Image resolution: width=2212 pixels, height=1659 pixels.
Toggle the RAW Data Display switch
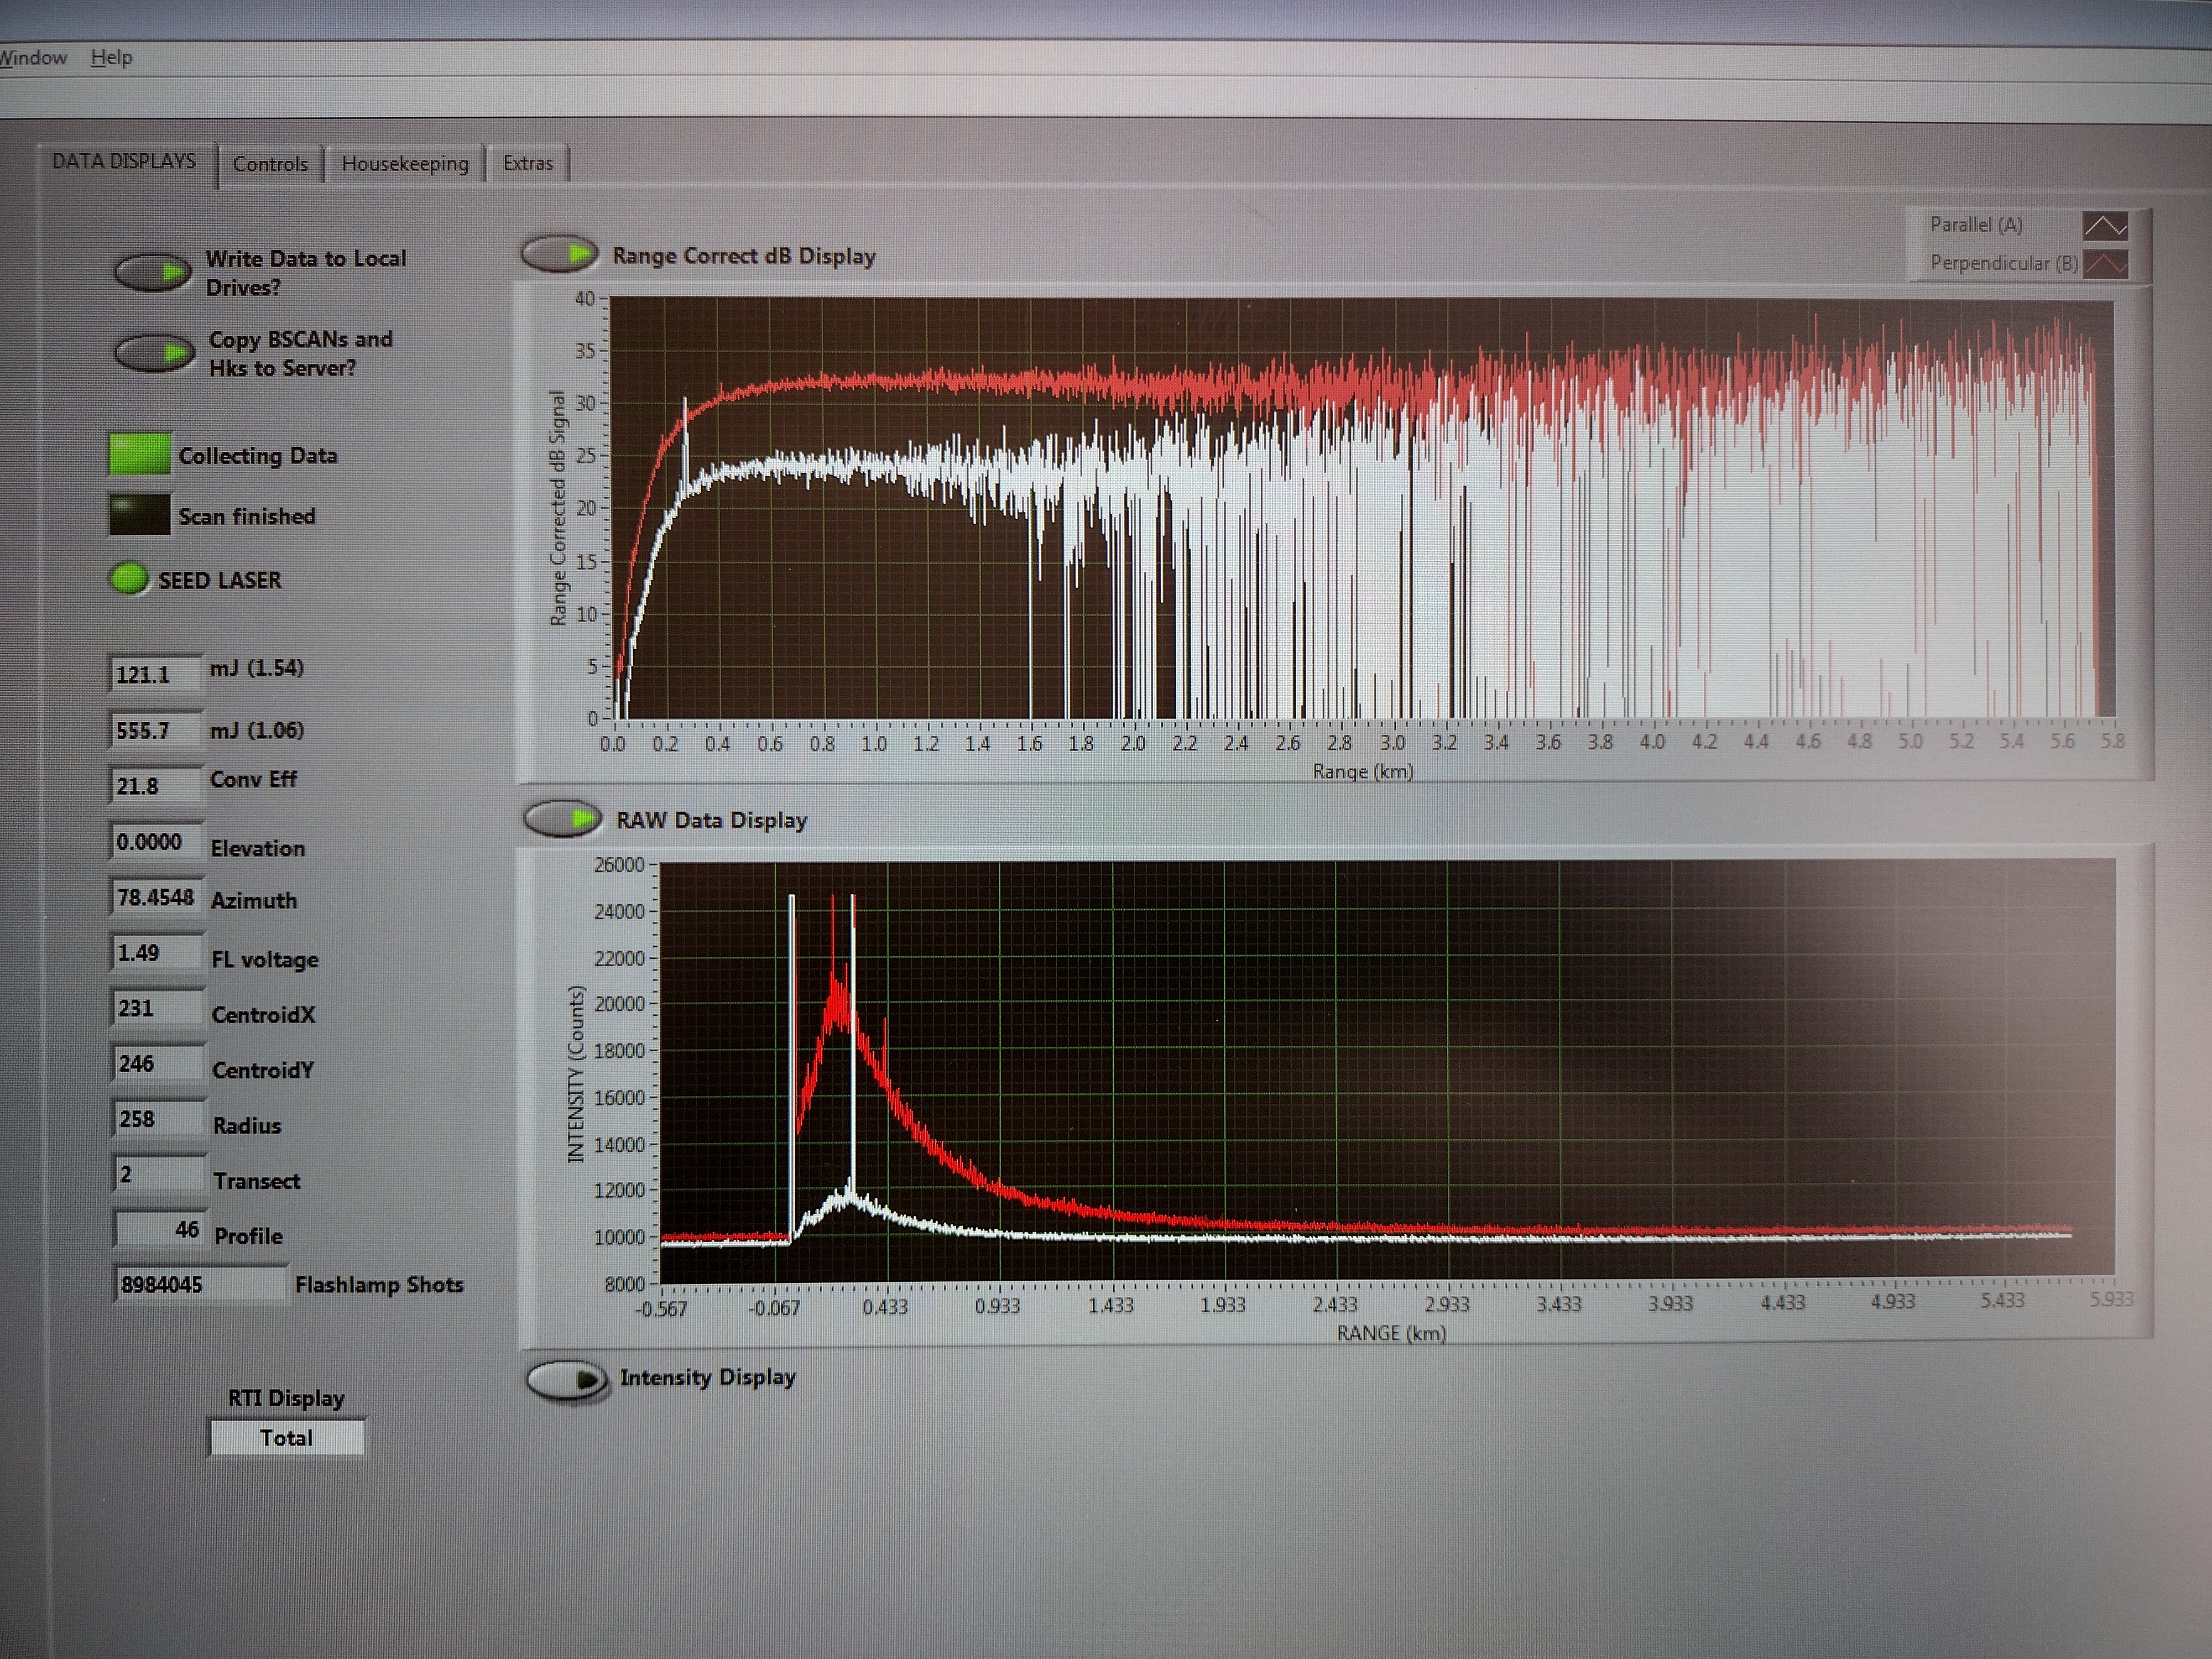563,820
